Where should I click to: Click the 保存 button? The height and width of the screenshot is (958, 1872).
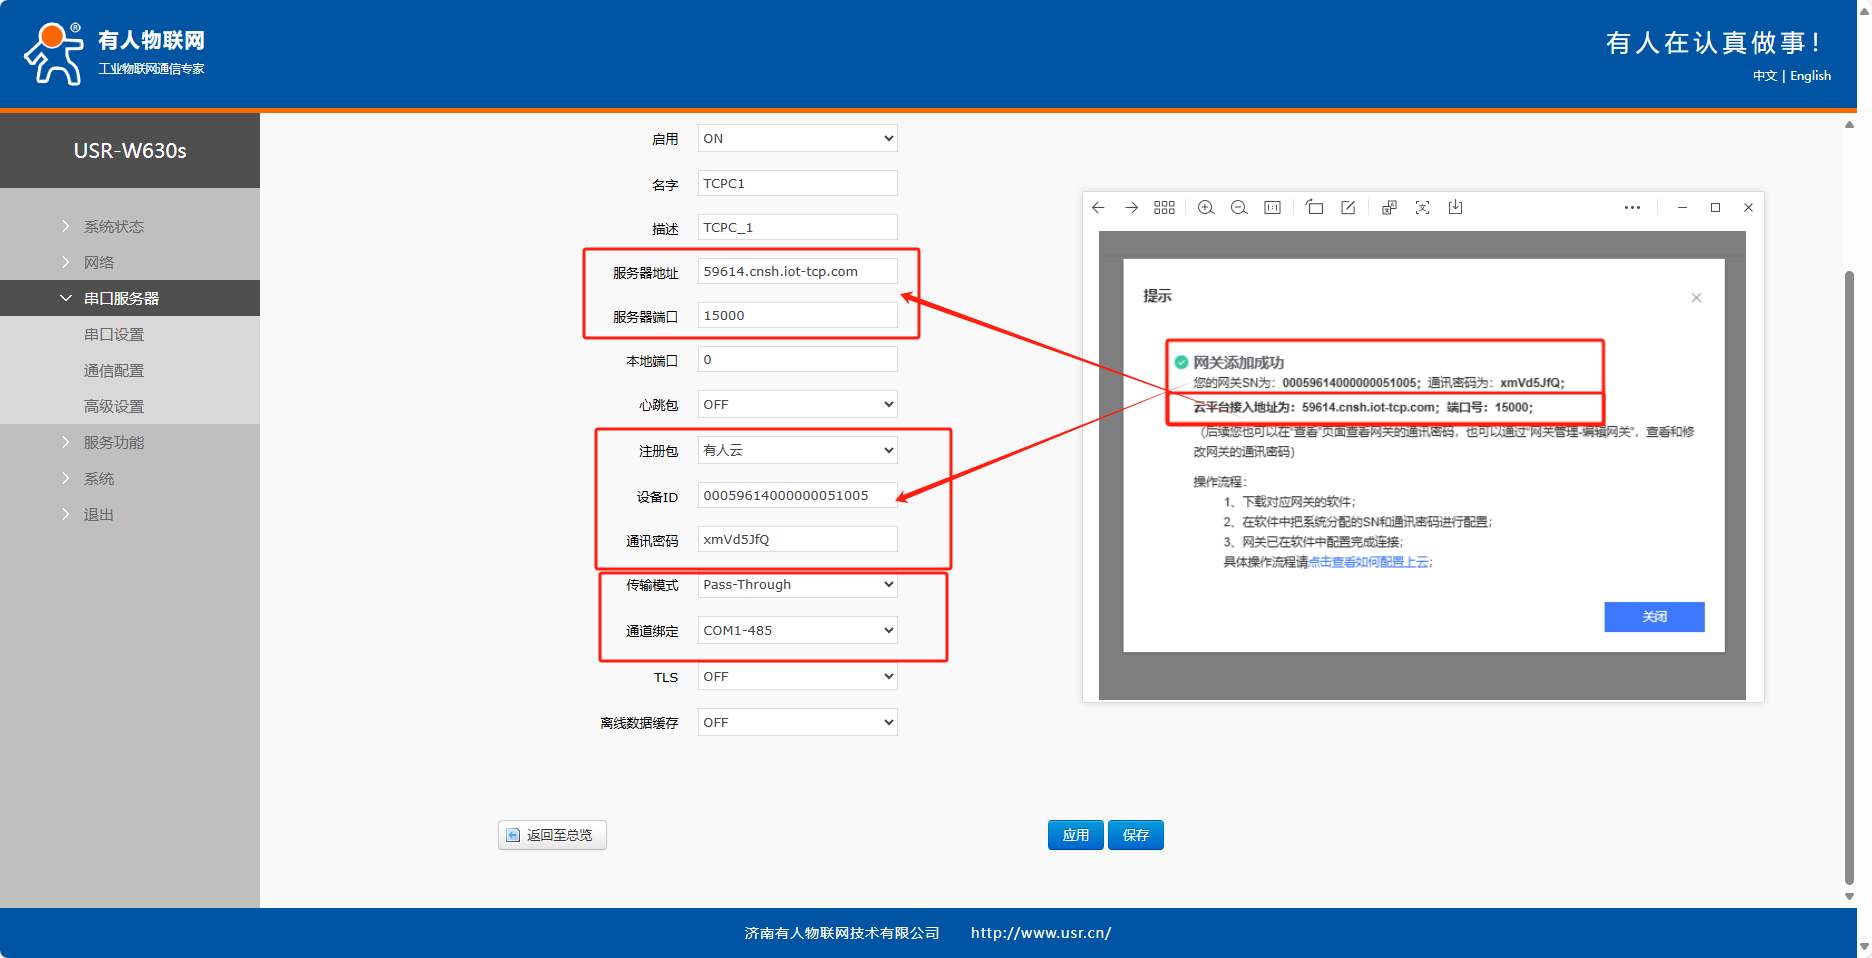pyautogui.click(x=1135, y=835)
